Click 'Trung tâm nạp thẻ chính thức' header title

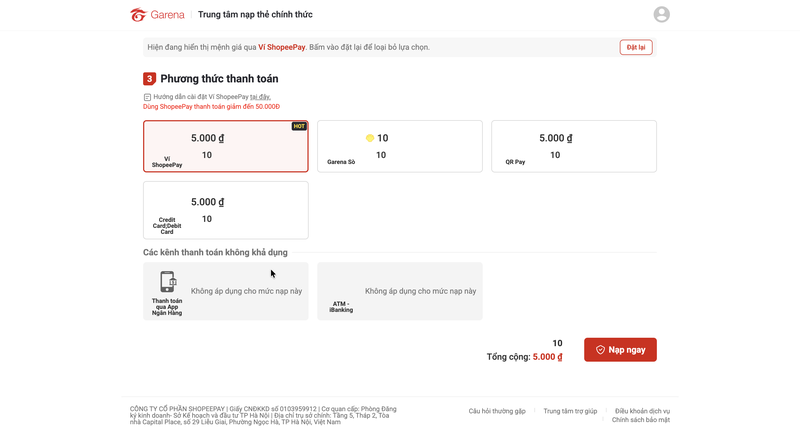point(255,15)
